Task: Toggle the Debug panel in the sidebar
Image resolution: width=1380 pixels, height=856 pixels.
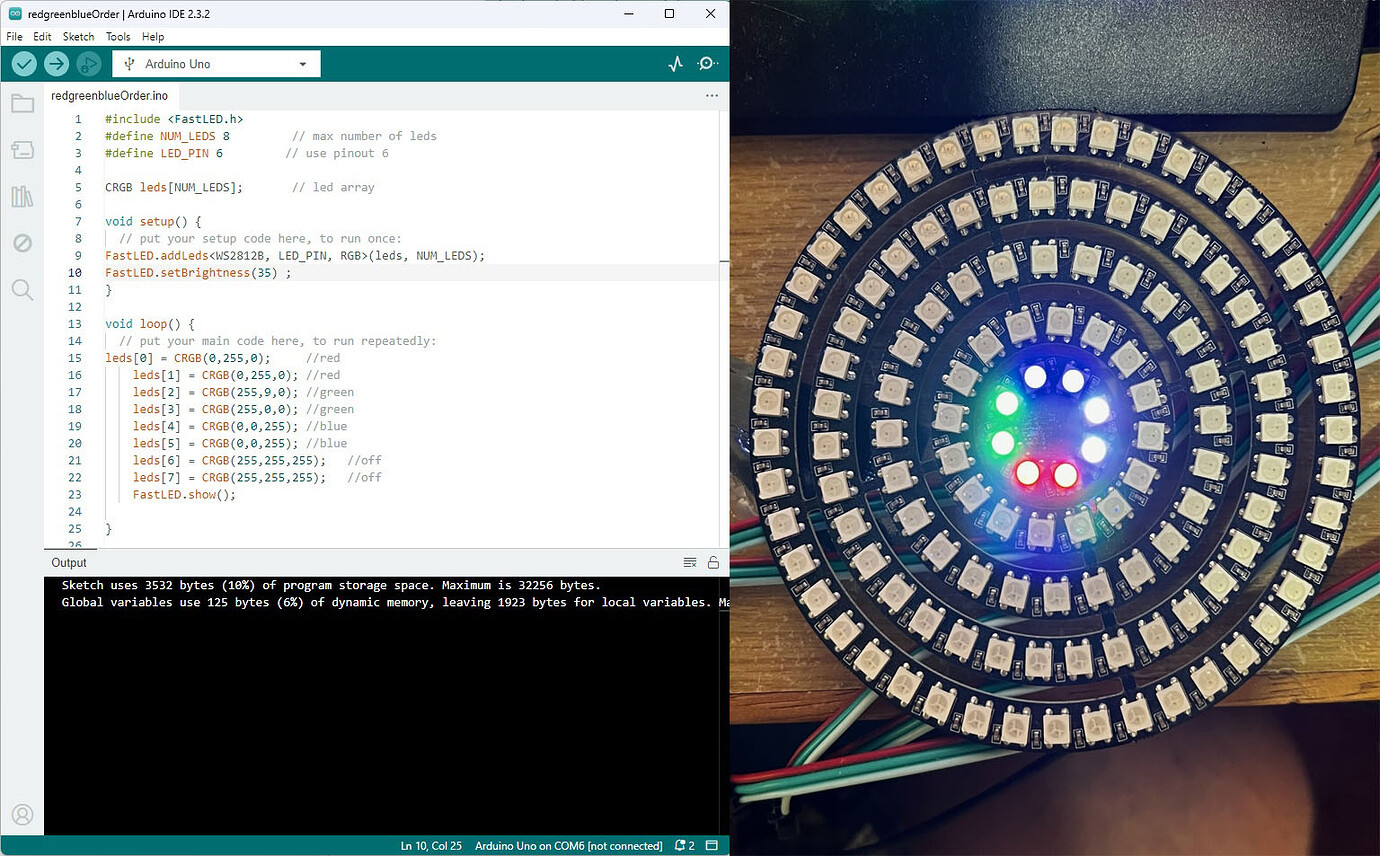Action: [x=22, y=243]
